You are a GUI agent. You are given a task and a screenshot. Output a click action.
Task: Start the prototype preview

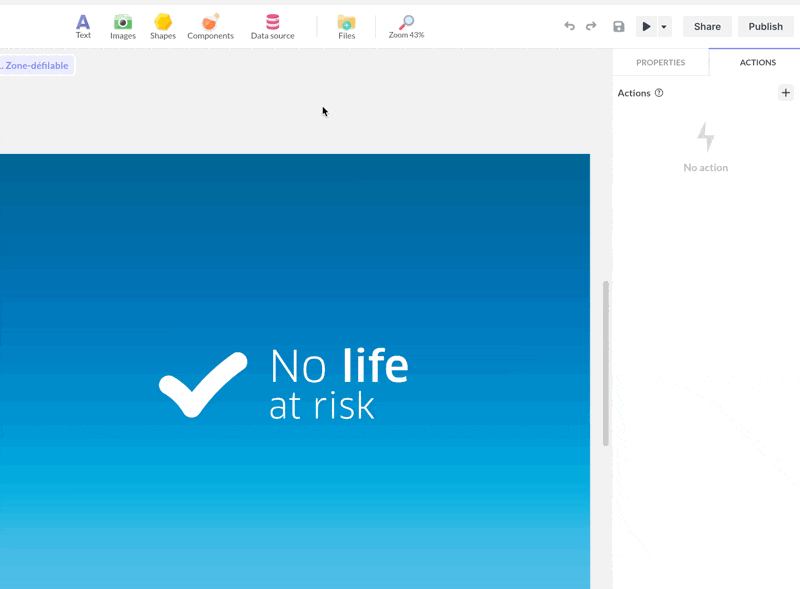[x=646, y=26]
